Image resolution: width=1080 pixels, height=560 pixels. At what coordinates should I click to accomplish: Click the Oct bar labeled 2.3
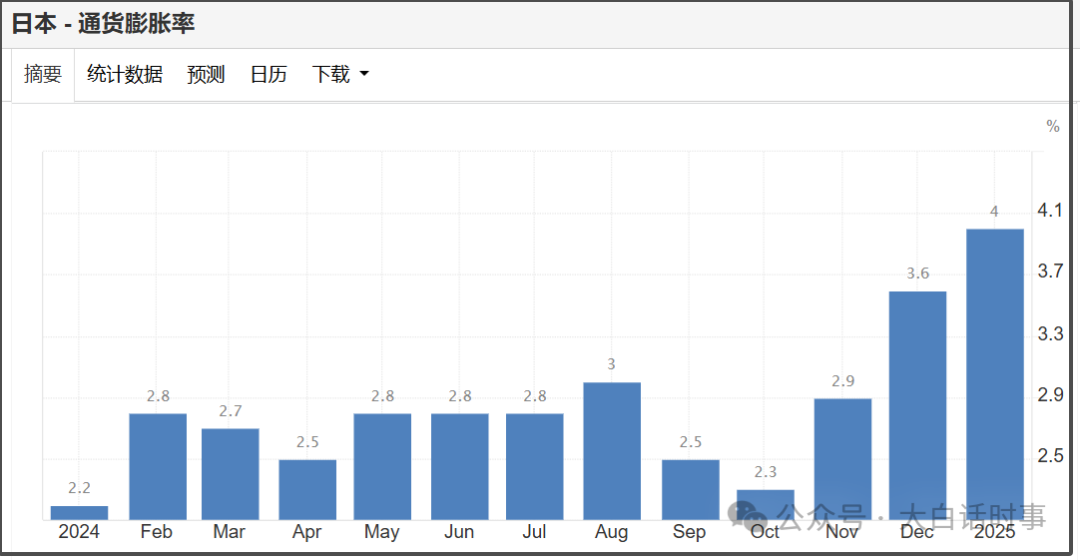(765, 505)
